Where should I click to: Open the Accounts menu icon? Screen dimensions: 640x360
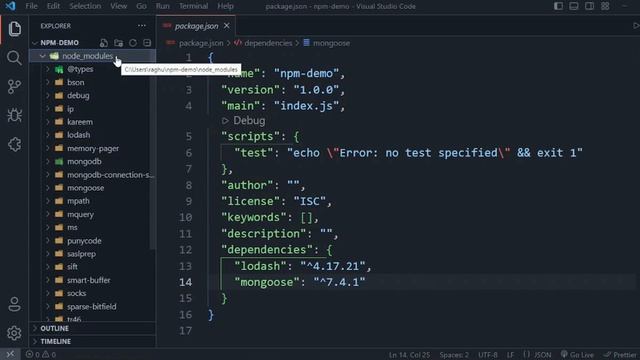click(x=14, y=304)
